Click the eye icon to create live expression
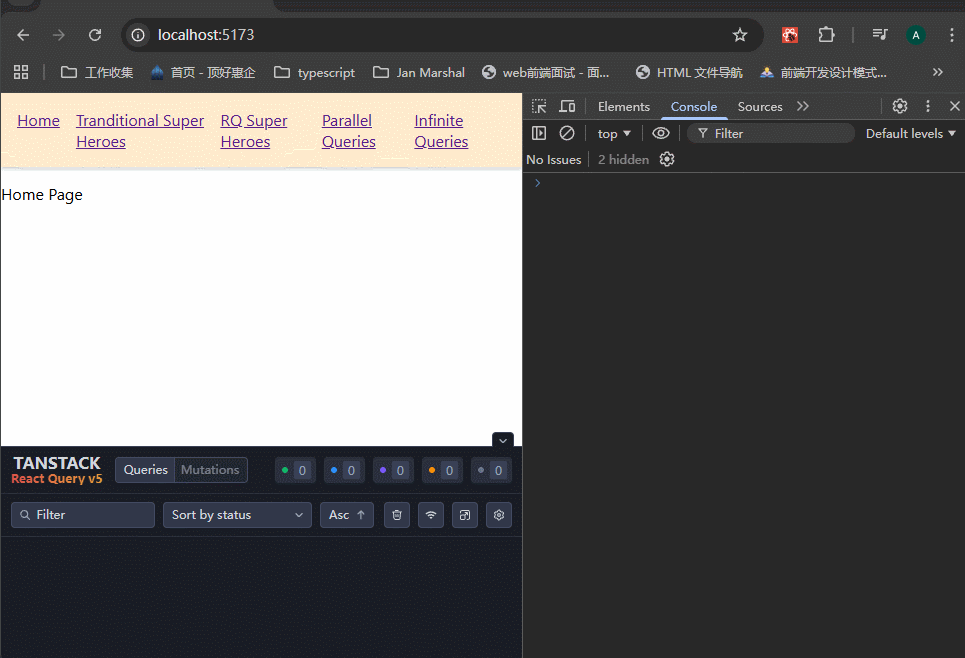 [661, 133]
